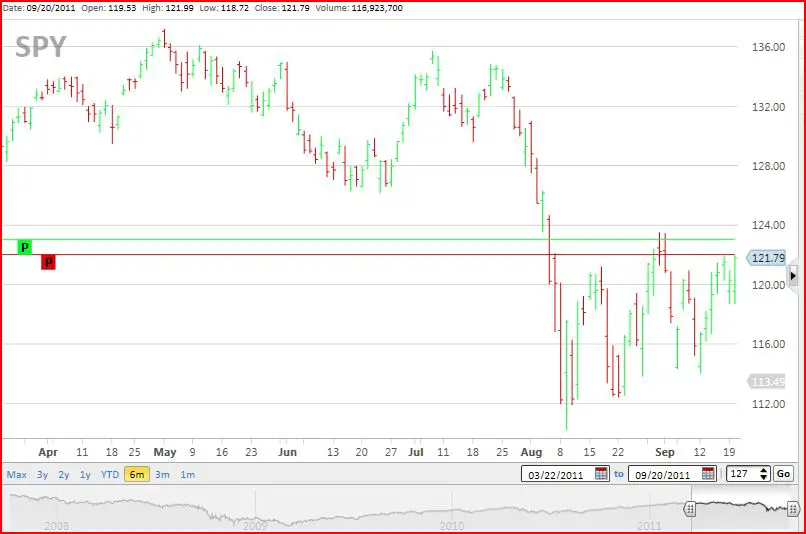Click the 124.00 price axis label
This screenshot has height=534, width=806.
(x=768, y=225)
